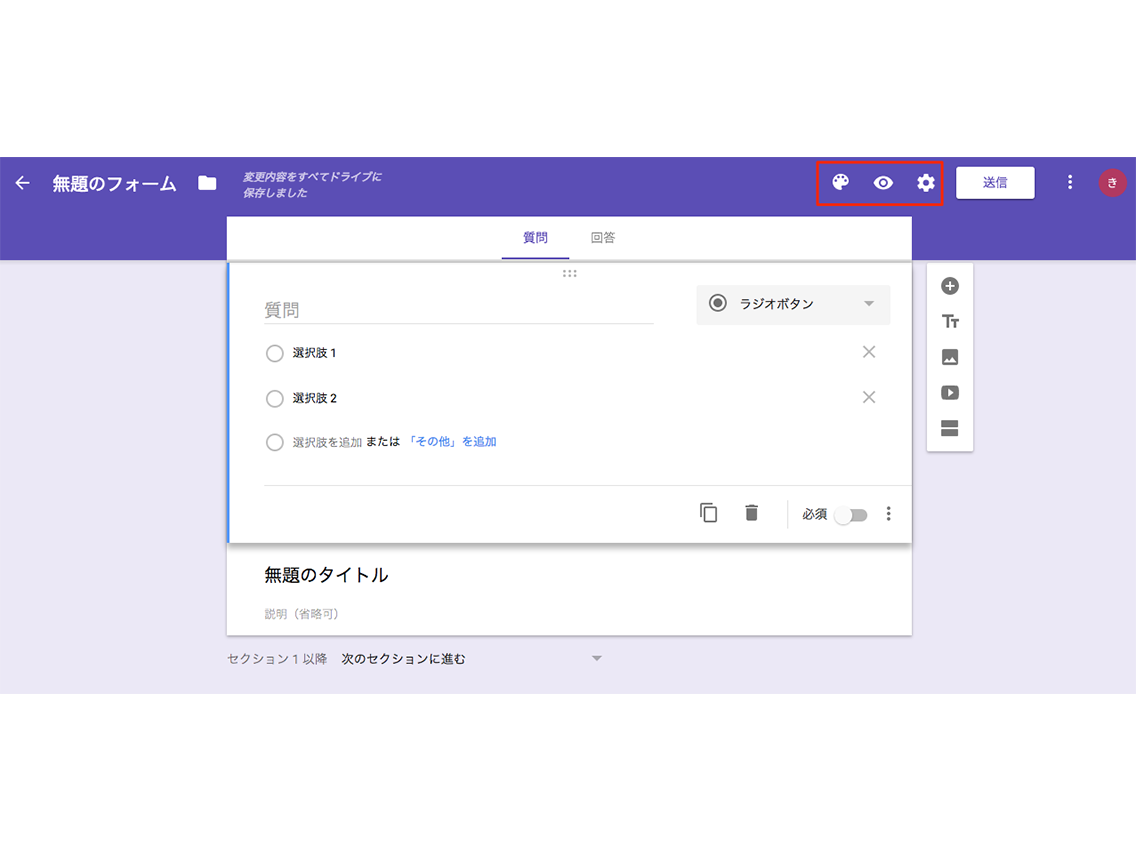
Task: Click the 無題のフォーム form title
Action: [x=114, y=184]
